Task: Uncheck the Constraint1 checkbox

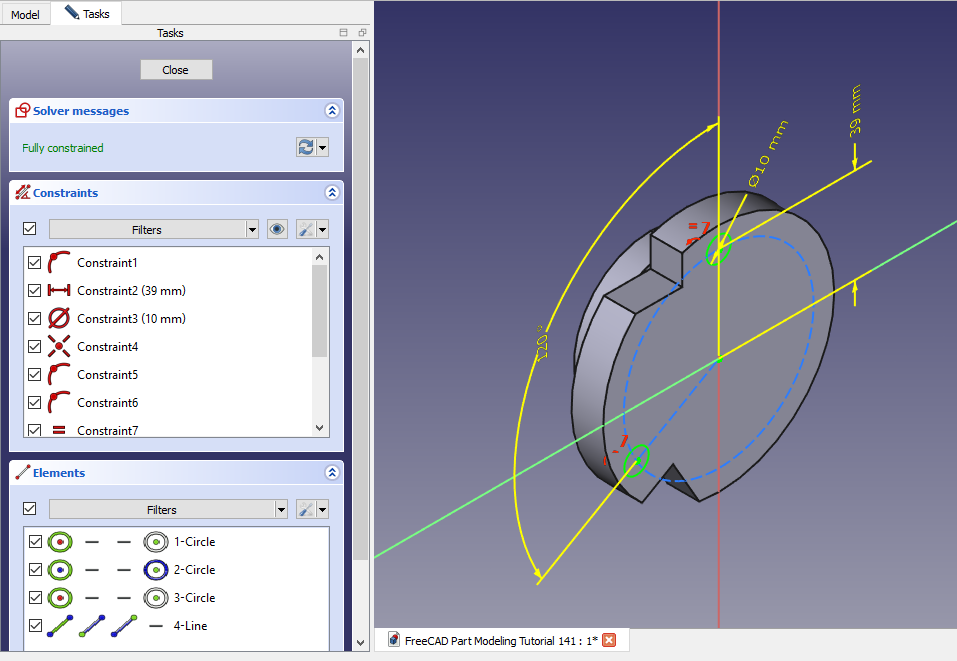Action: click(x=35, y=263)
